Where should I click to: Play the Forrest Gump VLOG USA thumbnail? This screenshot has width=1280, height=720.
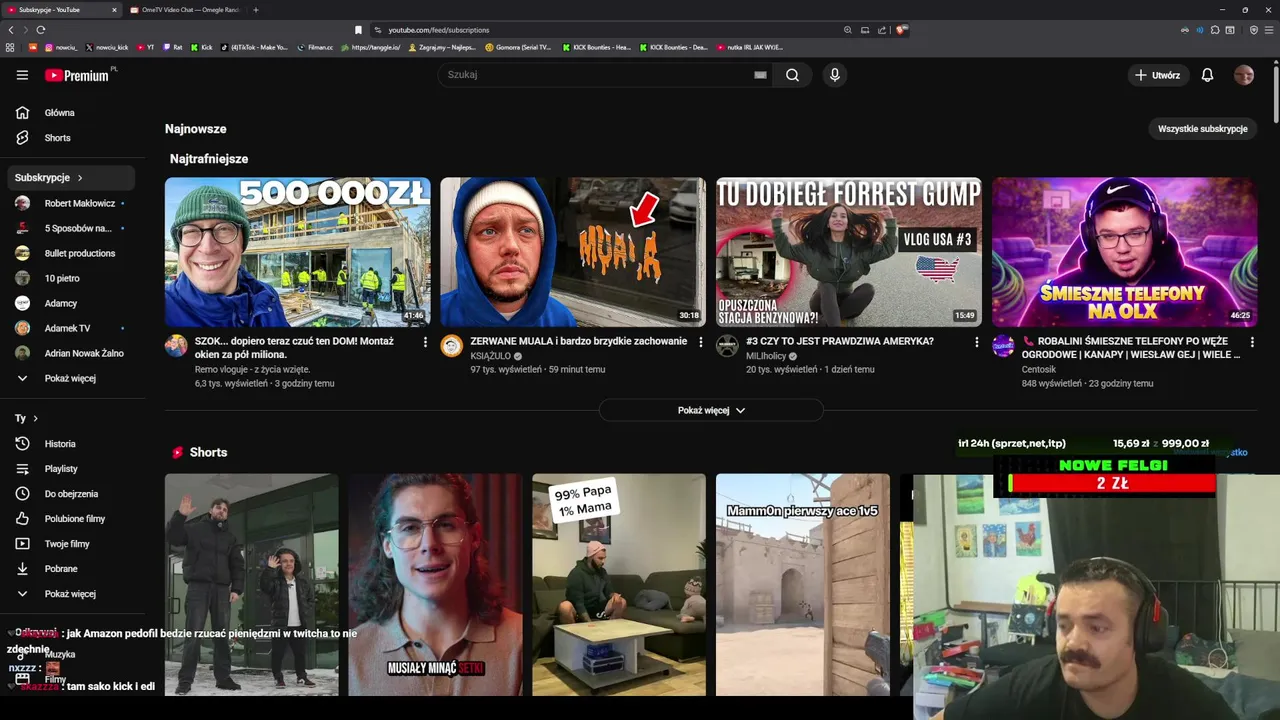point(848,252)
